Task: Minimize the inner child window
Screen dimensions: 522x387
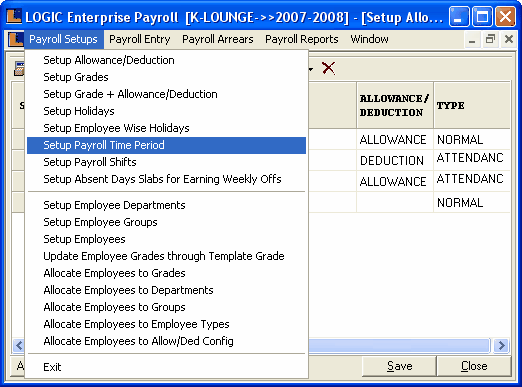Action: pyautogui.click(x=472, y=39)
